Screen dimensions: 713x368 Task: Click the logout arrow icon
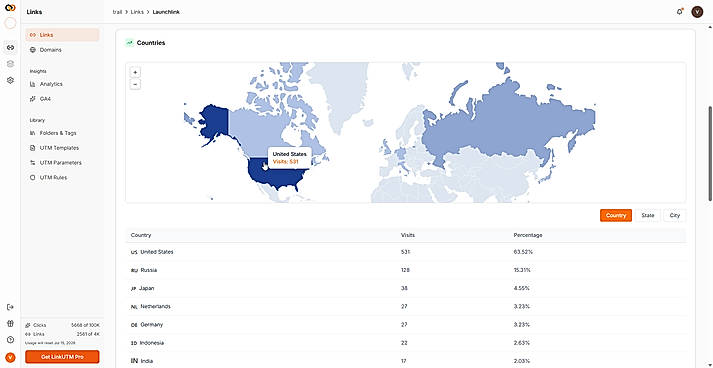tap(10, 307)
